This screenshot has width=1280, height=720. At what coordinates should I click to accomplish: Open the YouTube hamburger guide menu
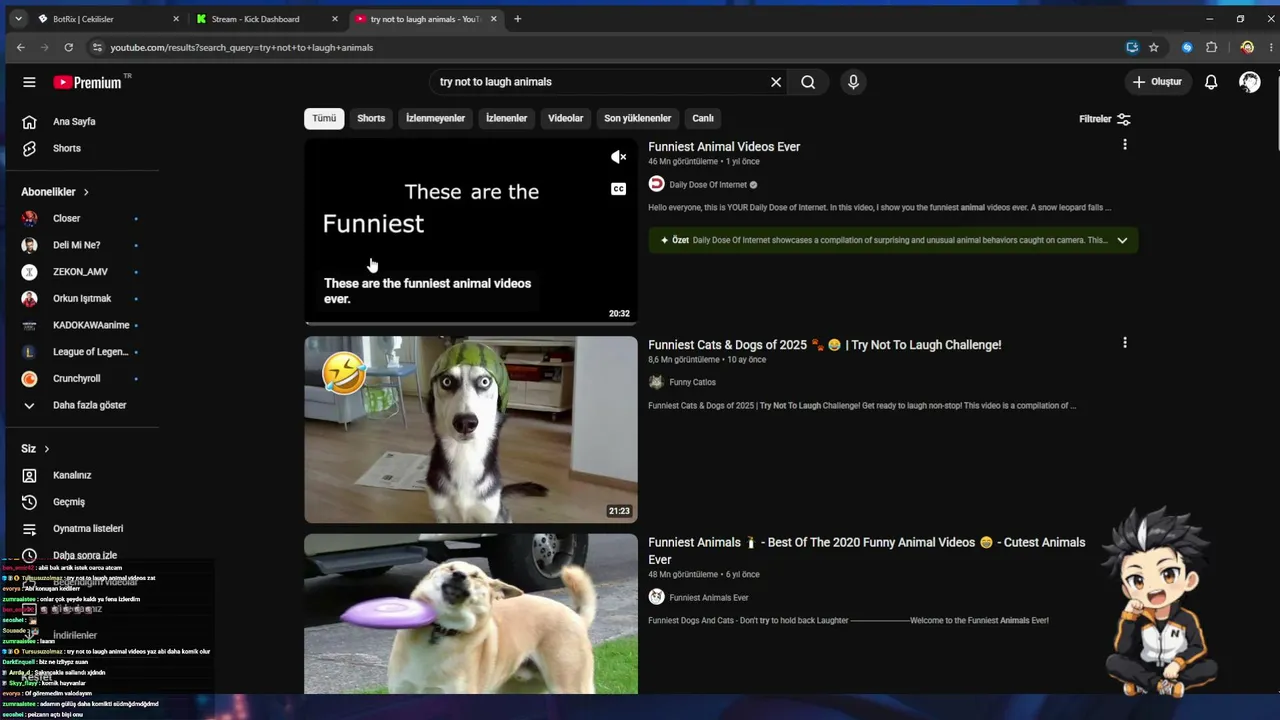29,82
